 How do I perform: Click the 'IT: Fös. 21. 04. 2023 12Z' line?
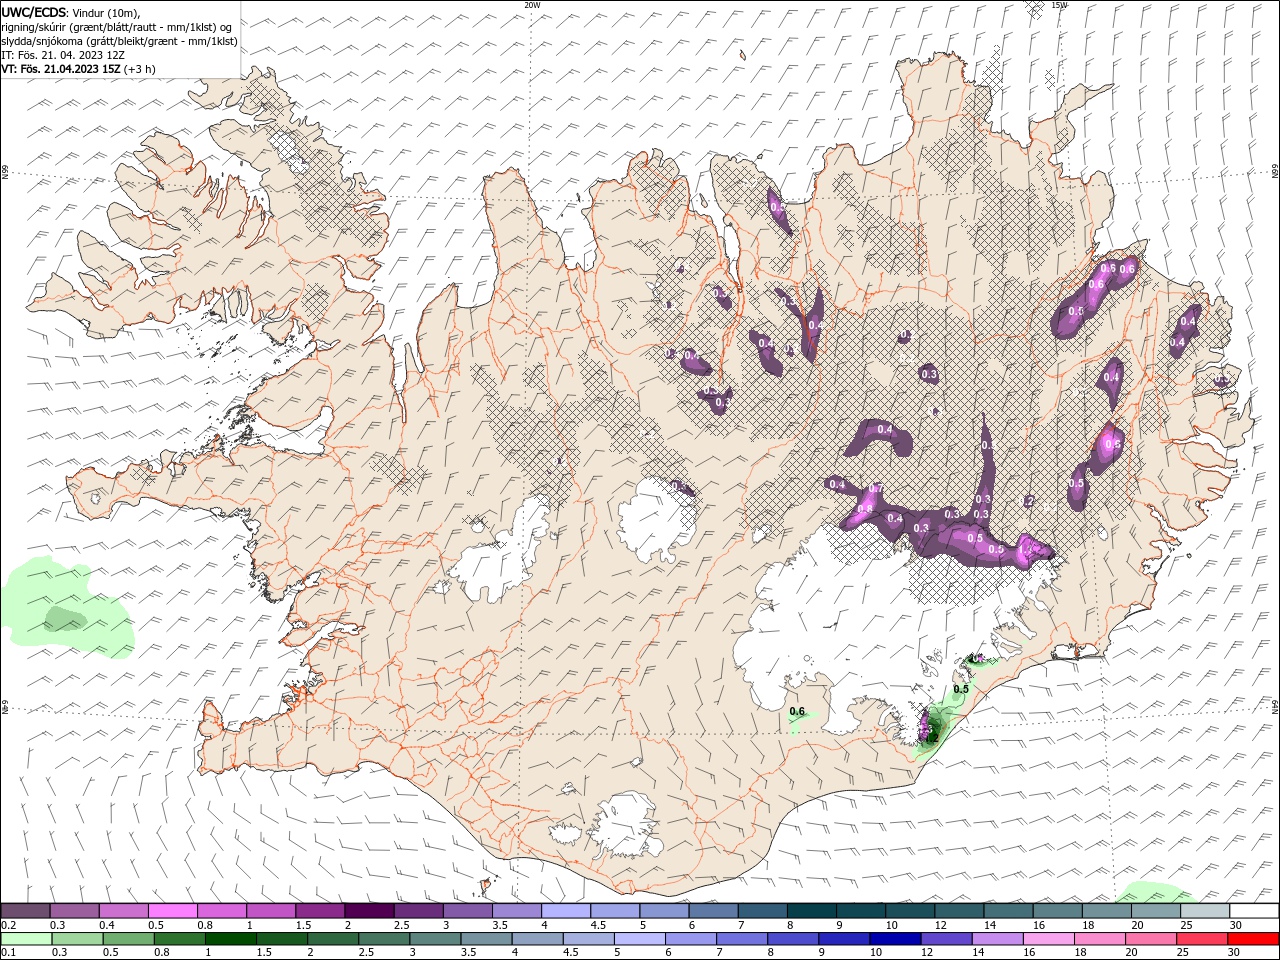(x=63, y=55)
